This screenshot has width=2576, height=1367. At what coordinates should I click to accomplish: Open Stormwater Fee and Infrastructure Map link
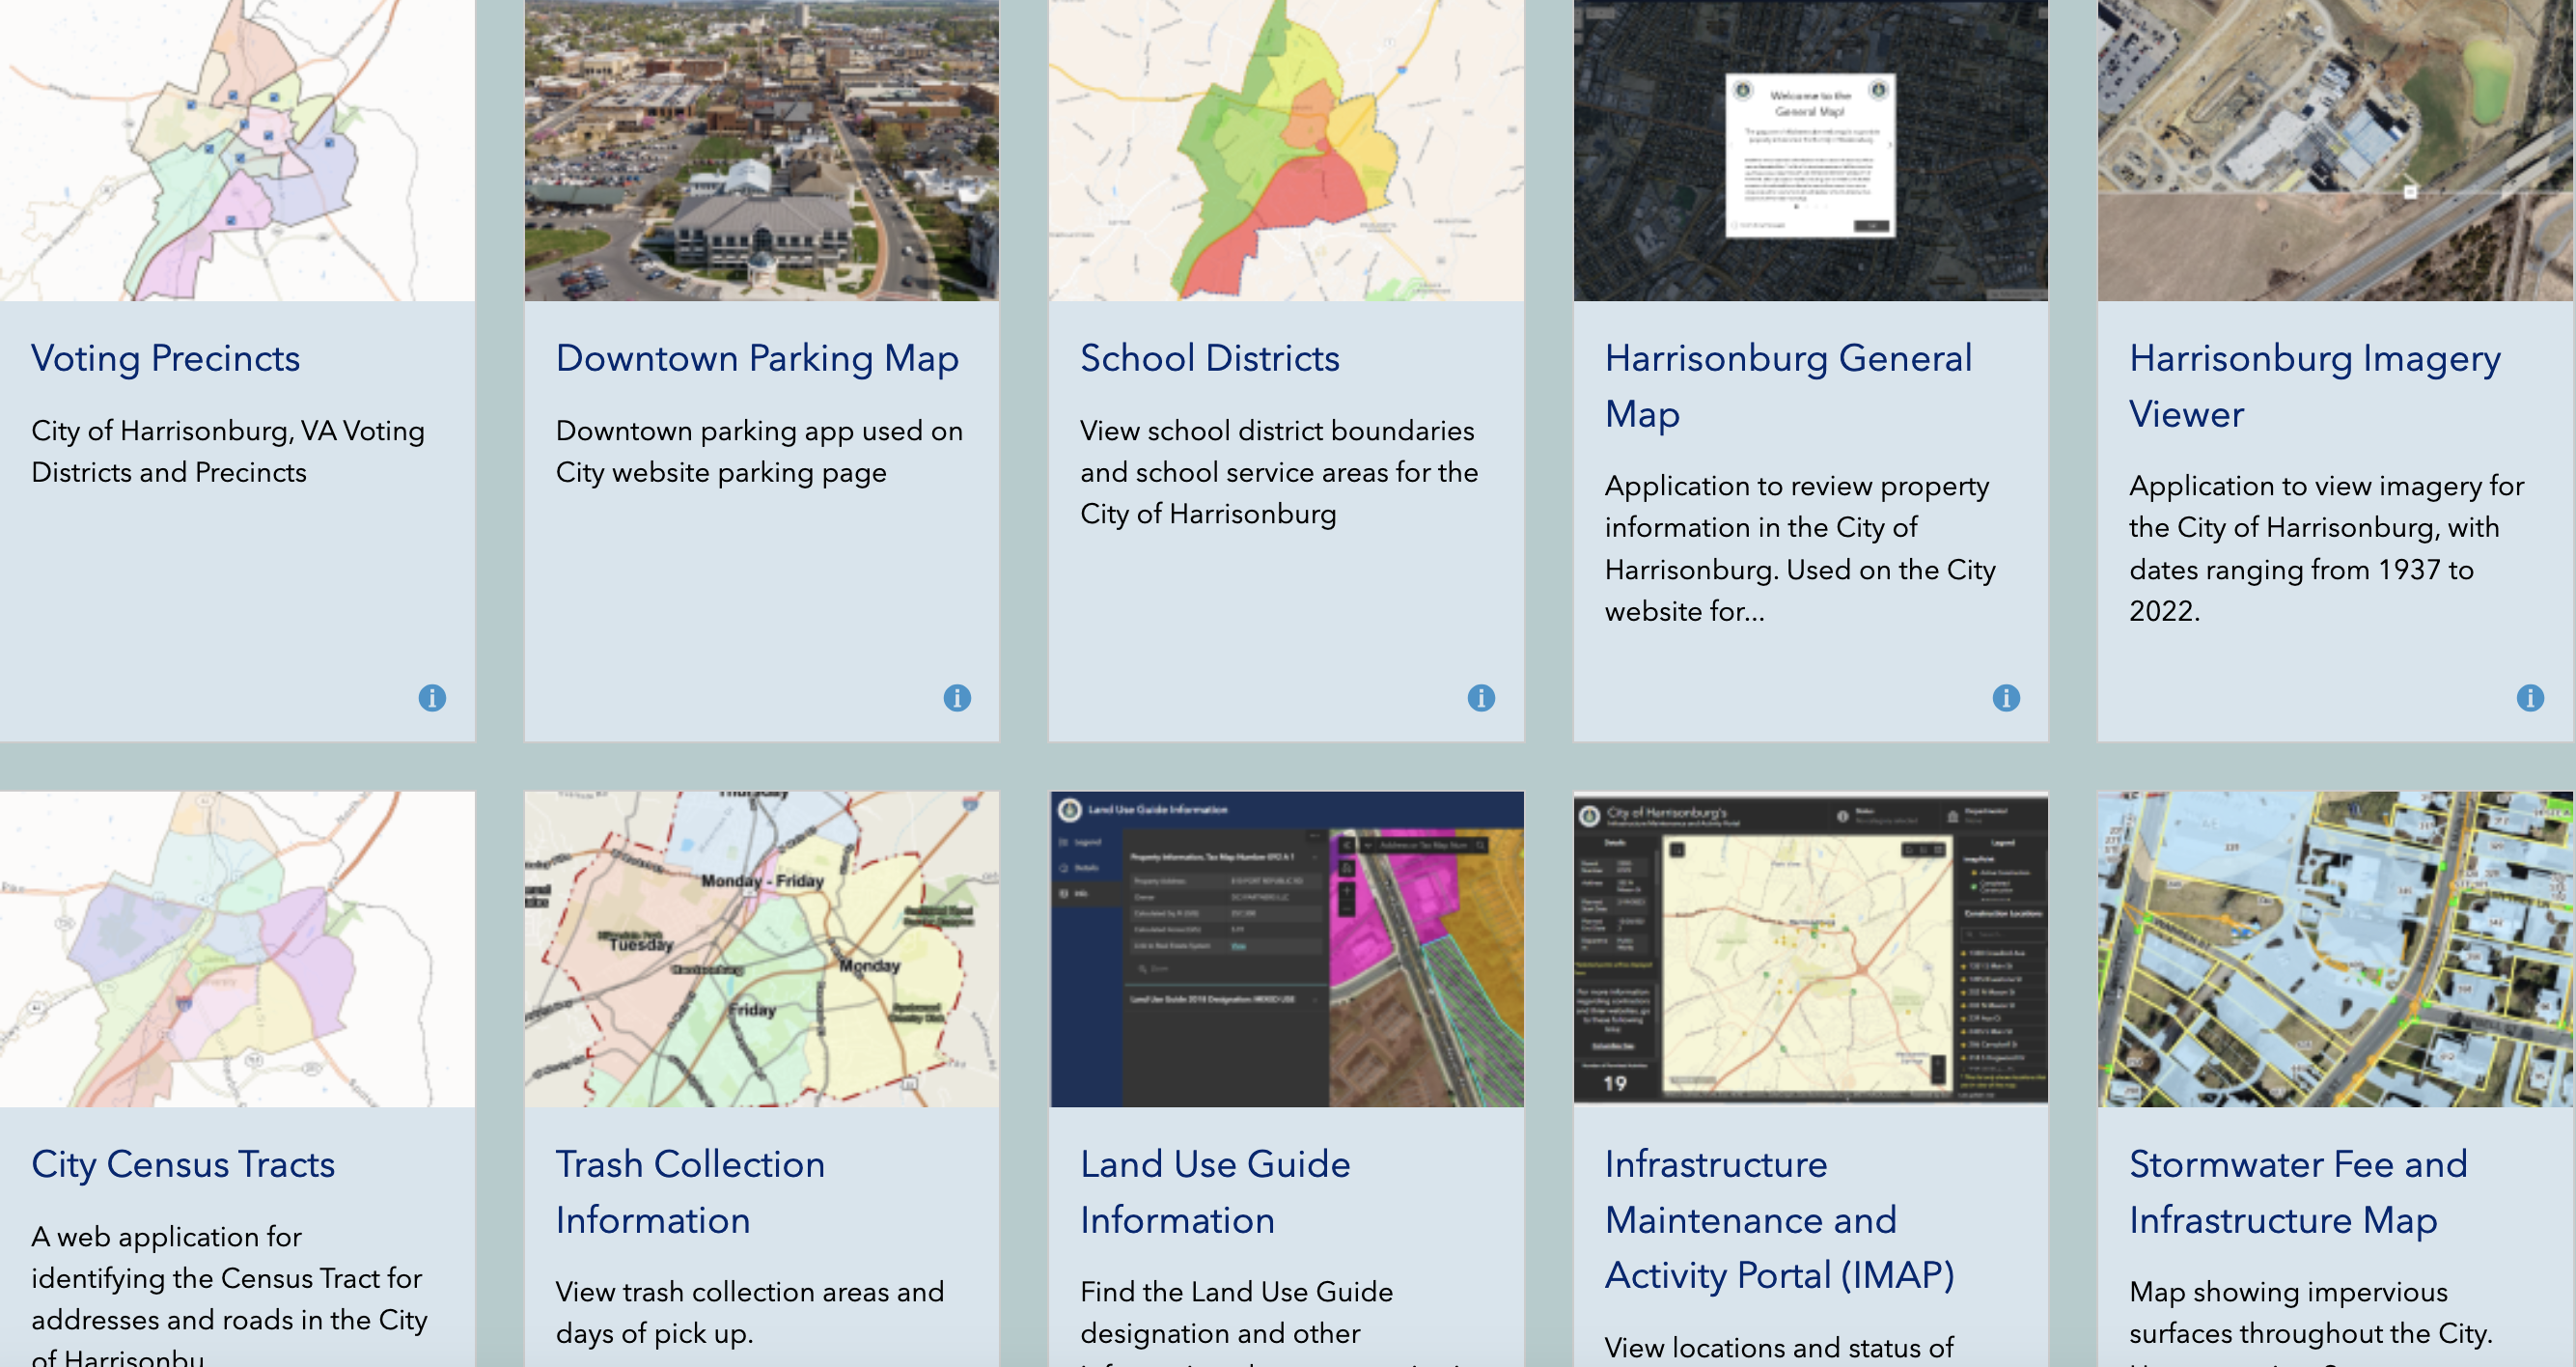tap(2298, 1192)
